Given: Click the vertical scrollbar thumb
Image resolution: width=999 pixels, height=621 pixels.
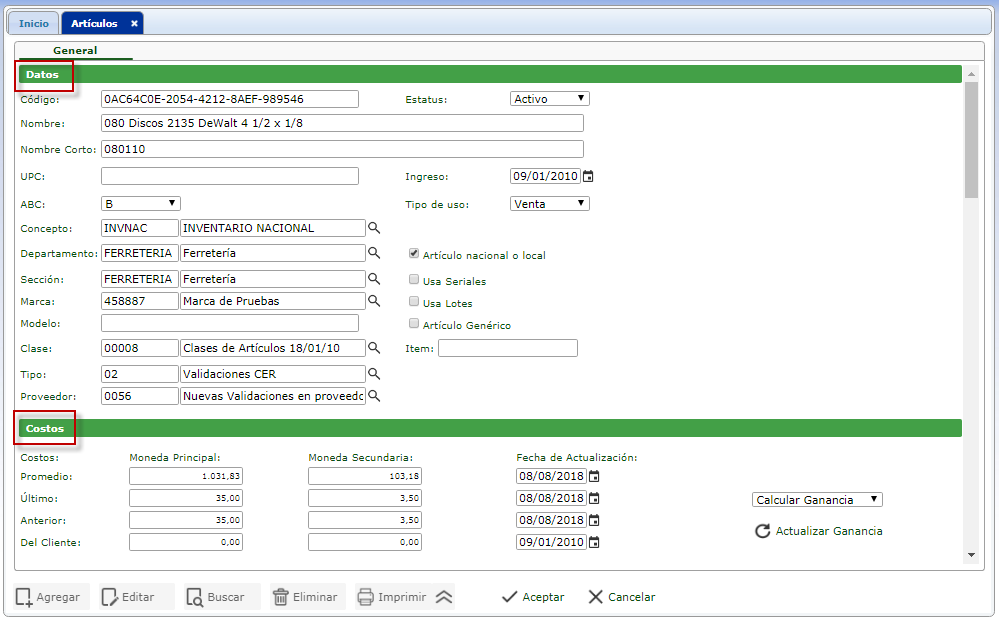Looking at the screenshot, I should (x=971, y=140).
